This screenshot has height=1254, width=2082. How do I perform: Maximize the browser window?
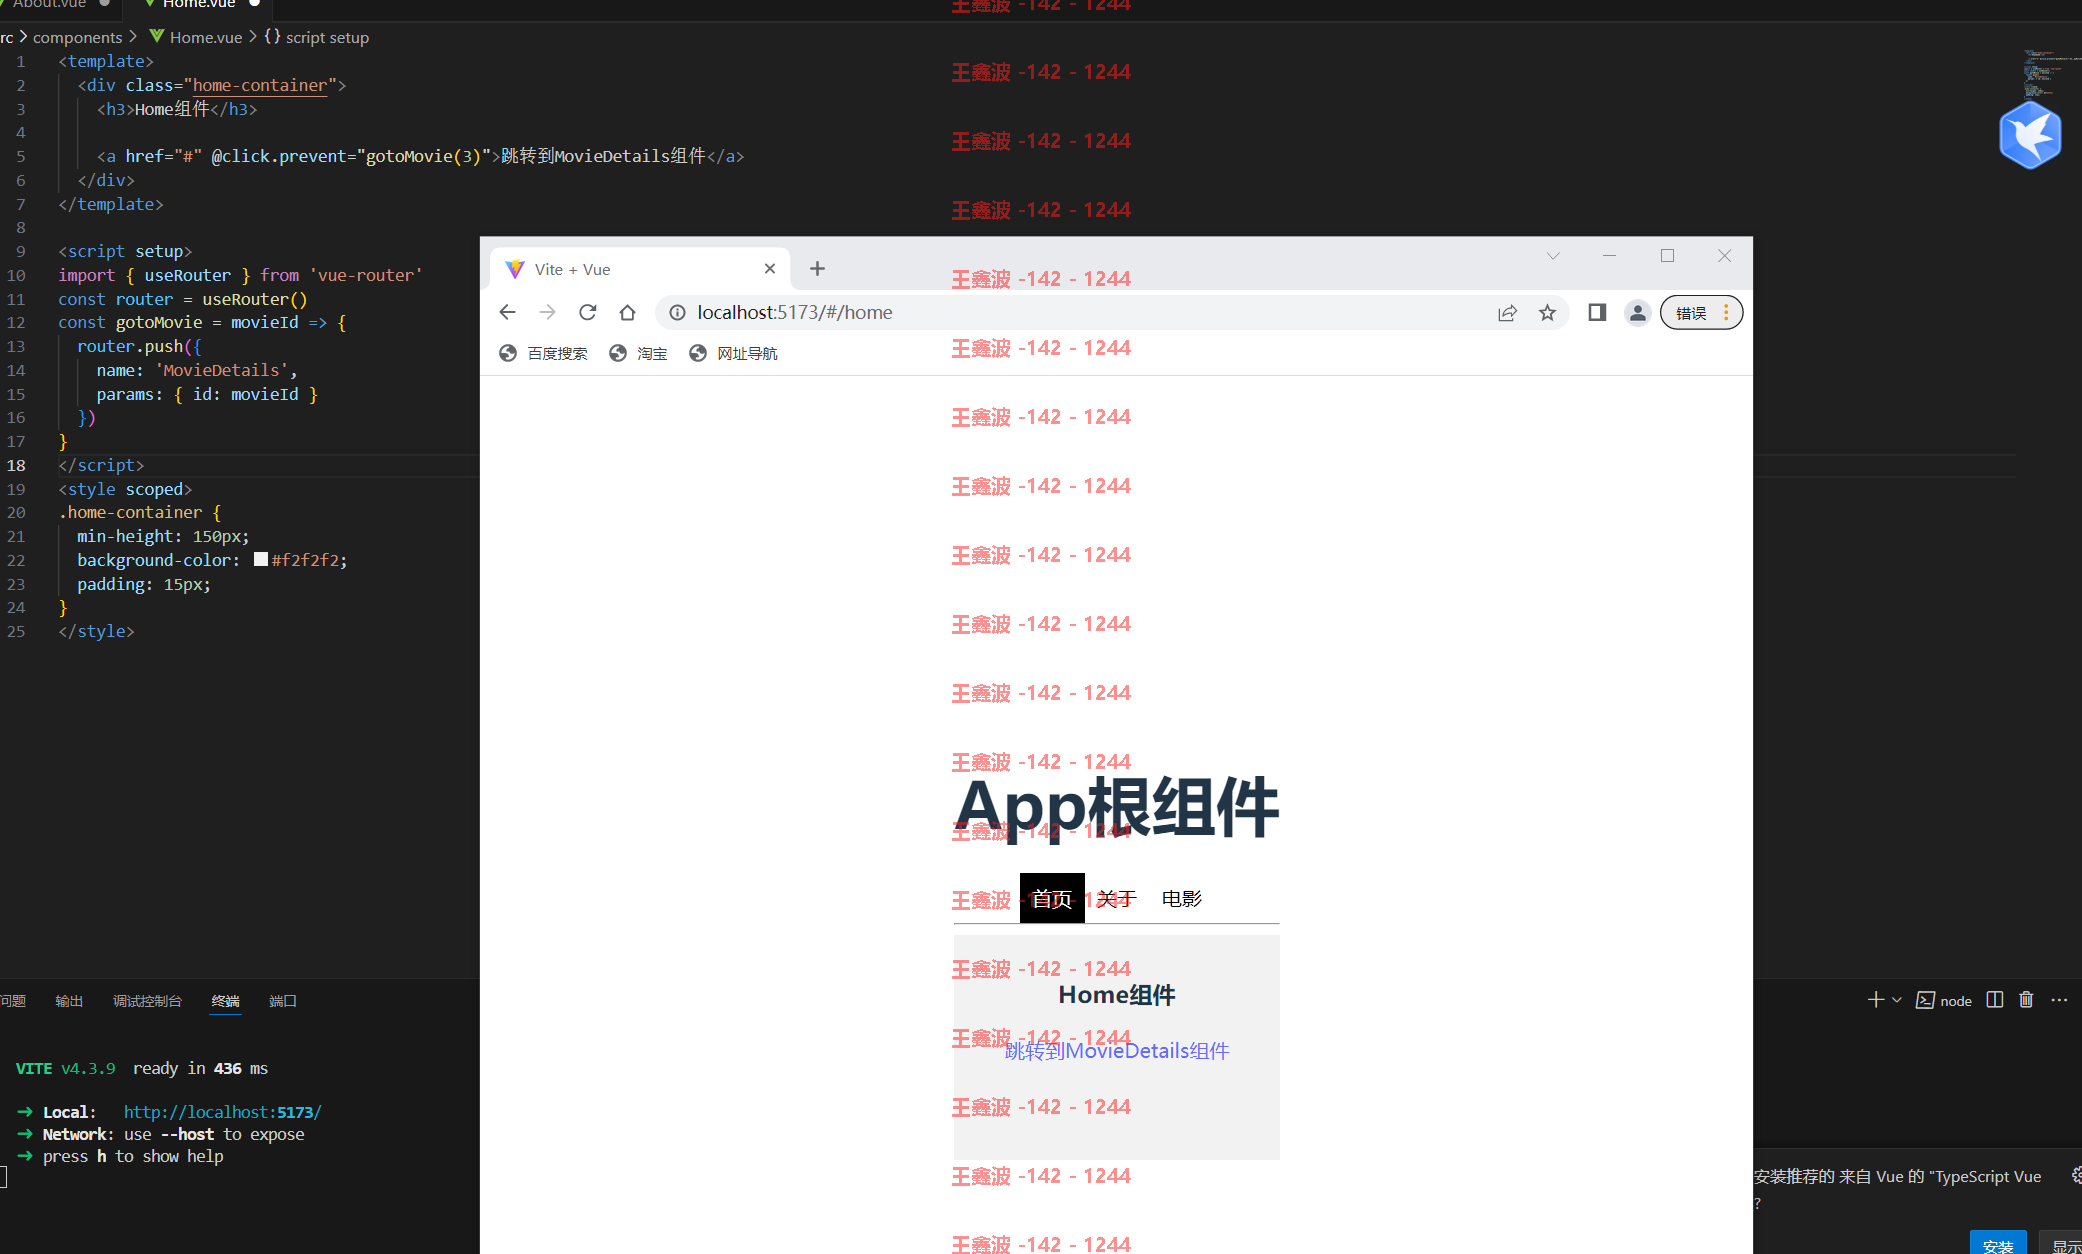click(1667, 256)
